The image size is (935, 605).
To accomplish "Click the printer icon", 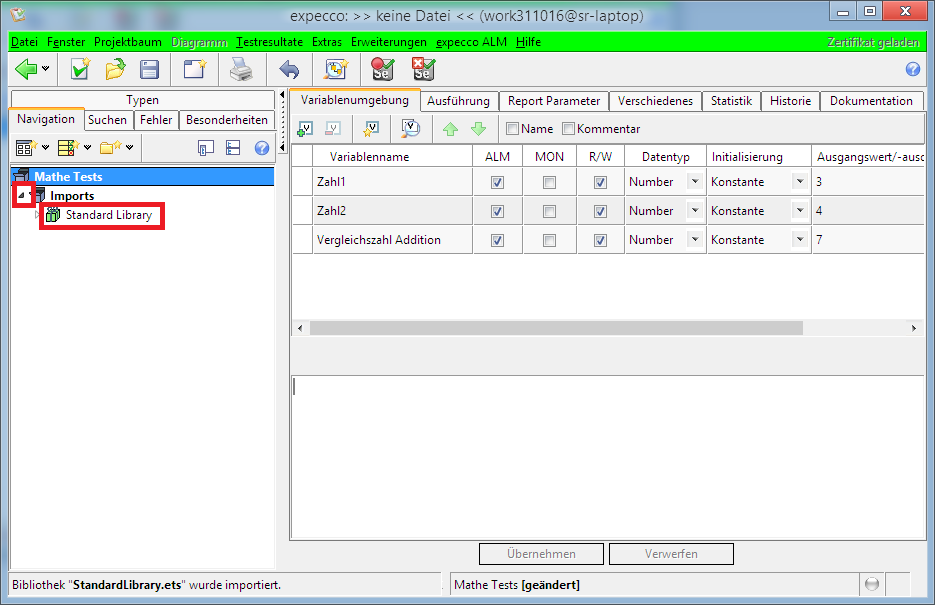I will (x=241, y=69).
